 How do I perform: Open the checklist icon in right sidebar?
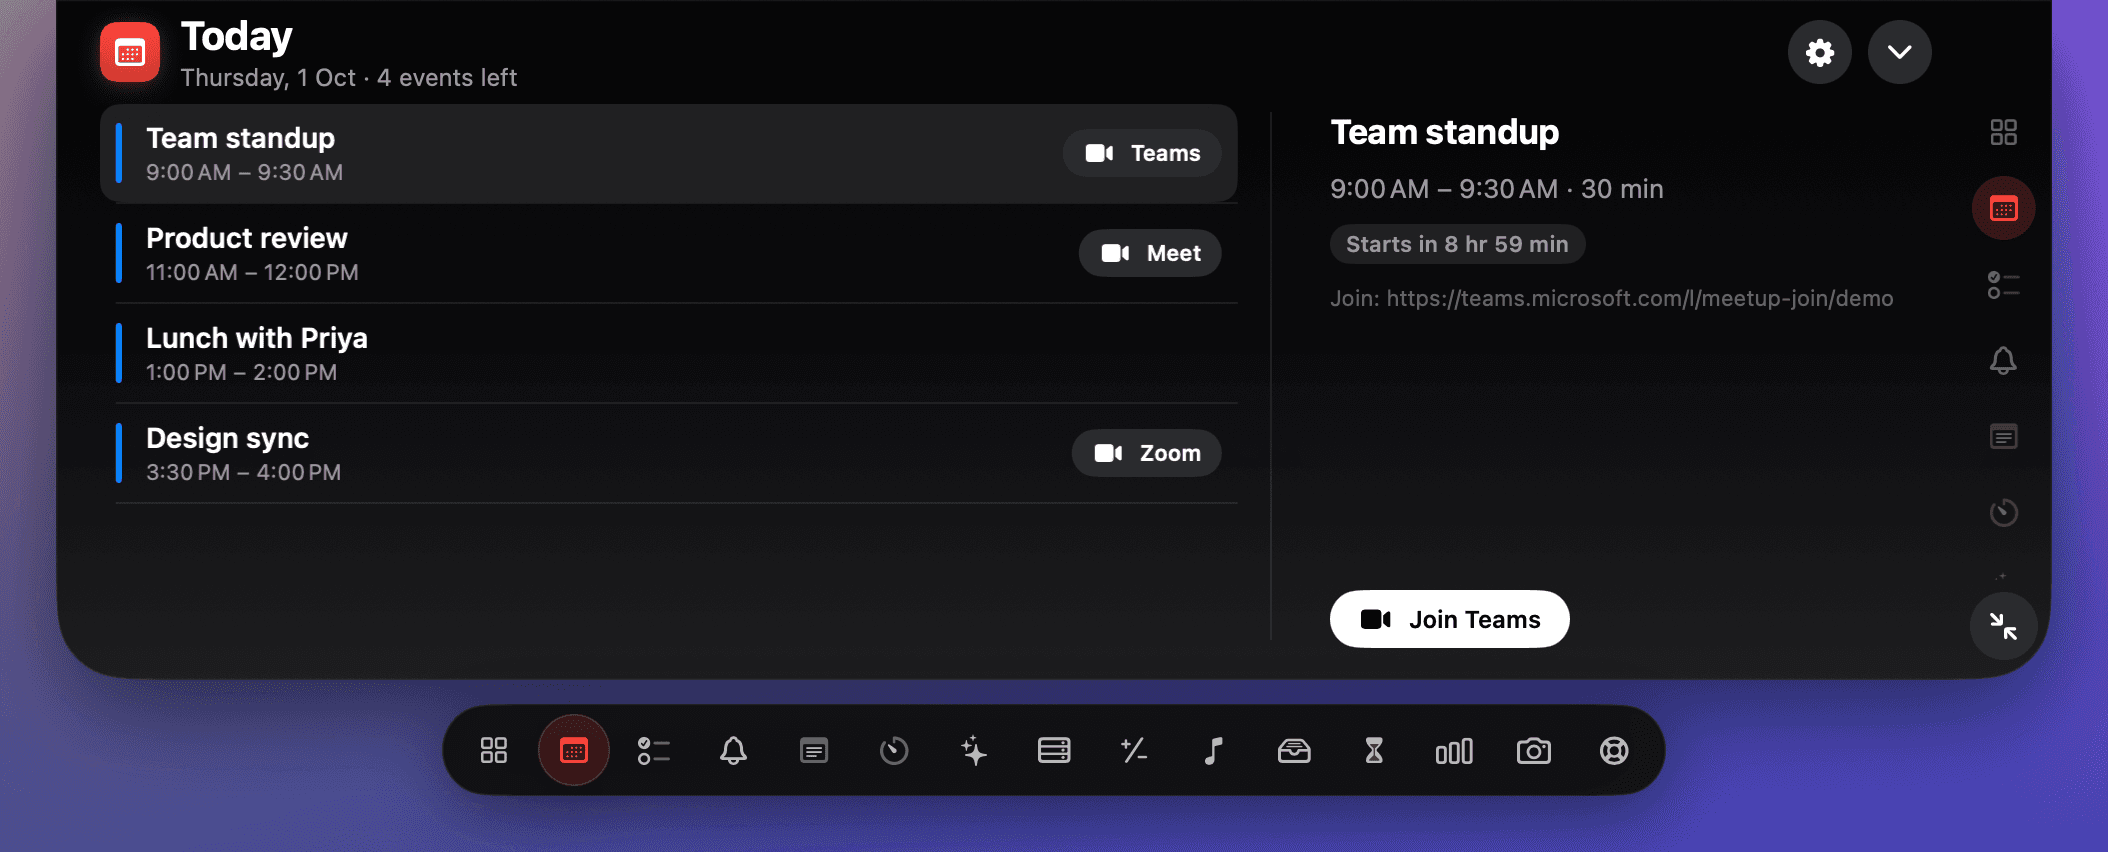2003,285
